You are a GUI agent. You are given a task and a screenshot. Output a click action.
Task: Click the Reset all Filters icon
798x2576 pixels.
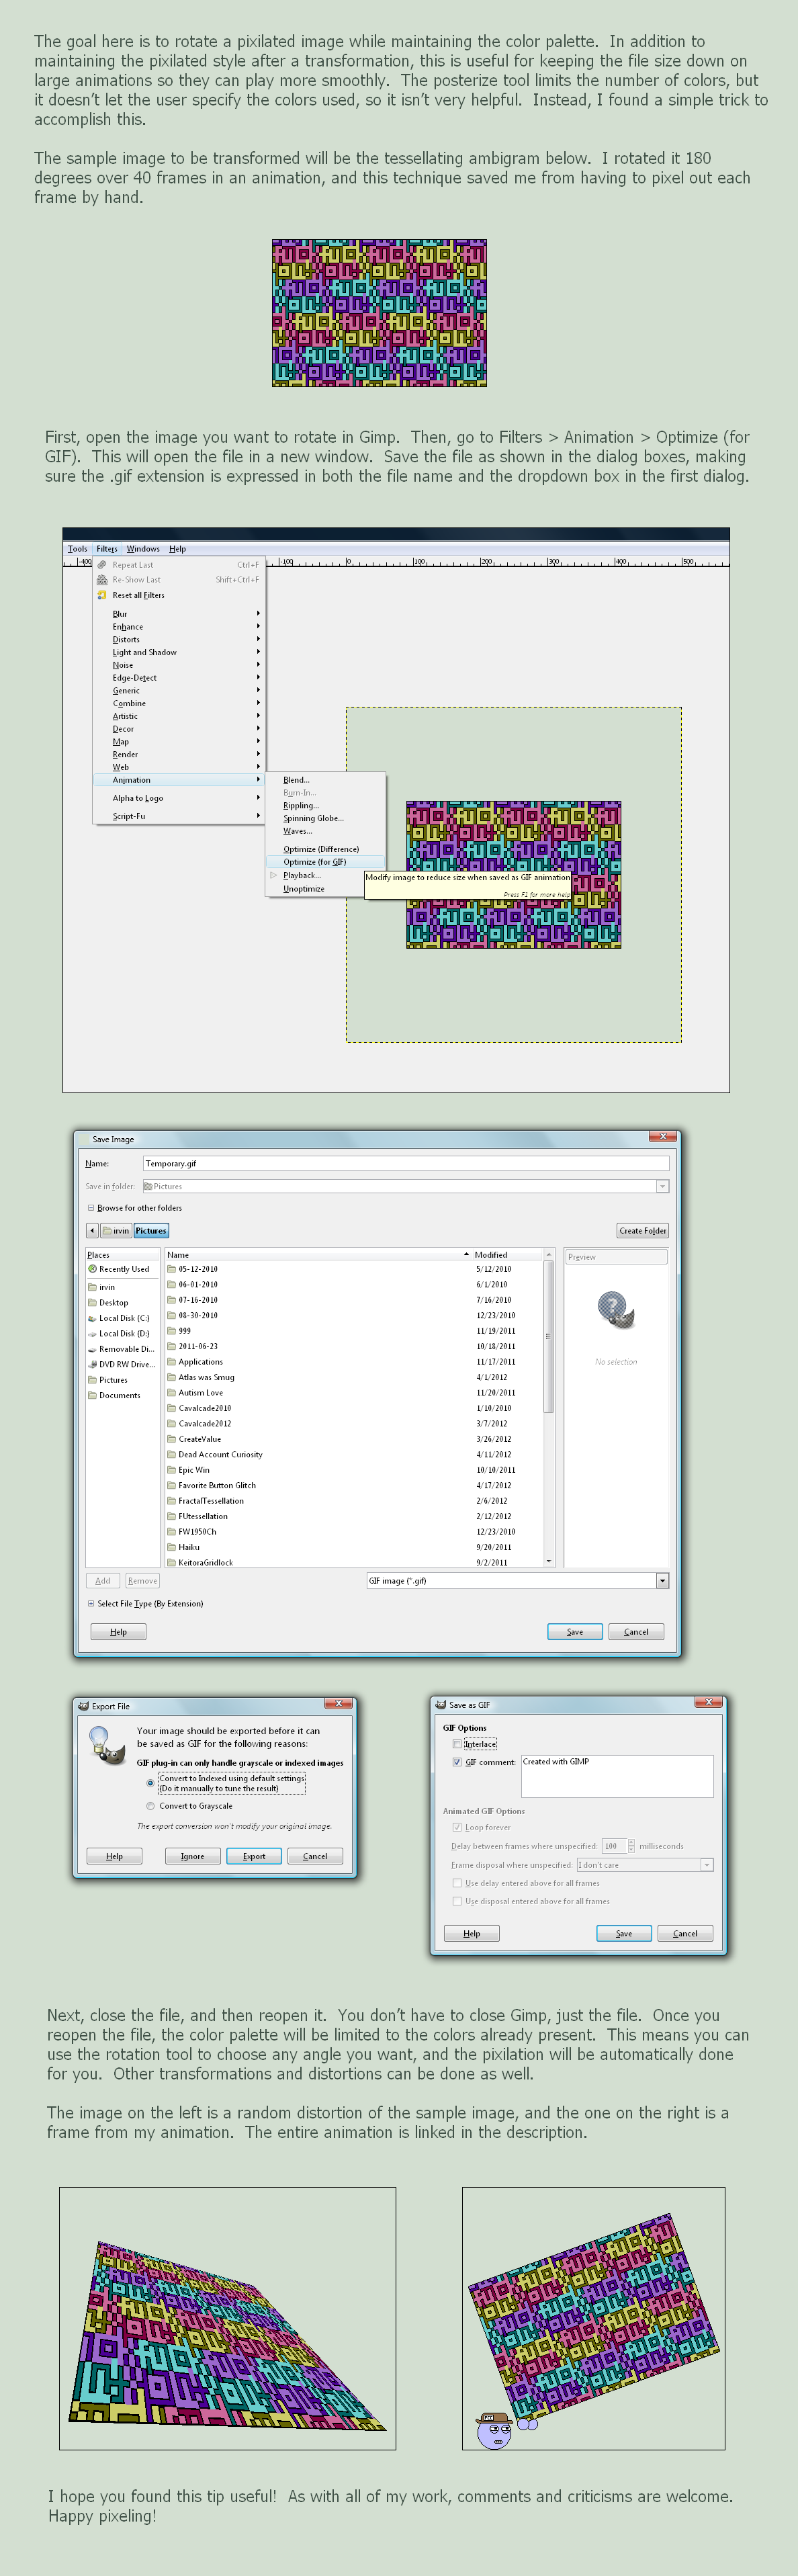102,595
